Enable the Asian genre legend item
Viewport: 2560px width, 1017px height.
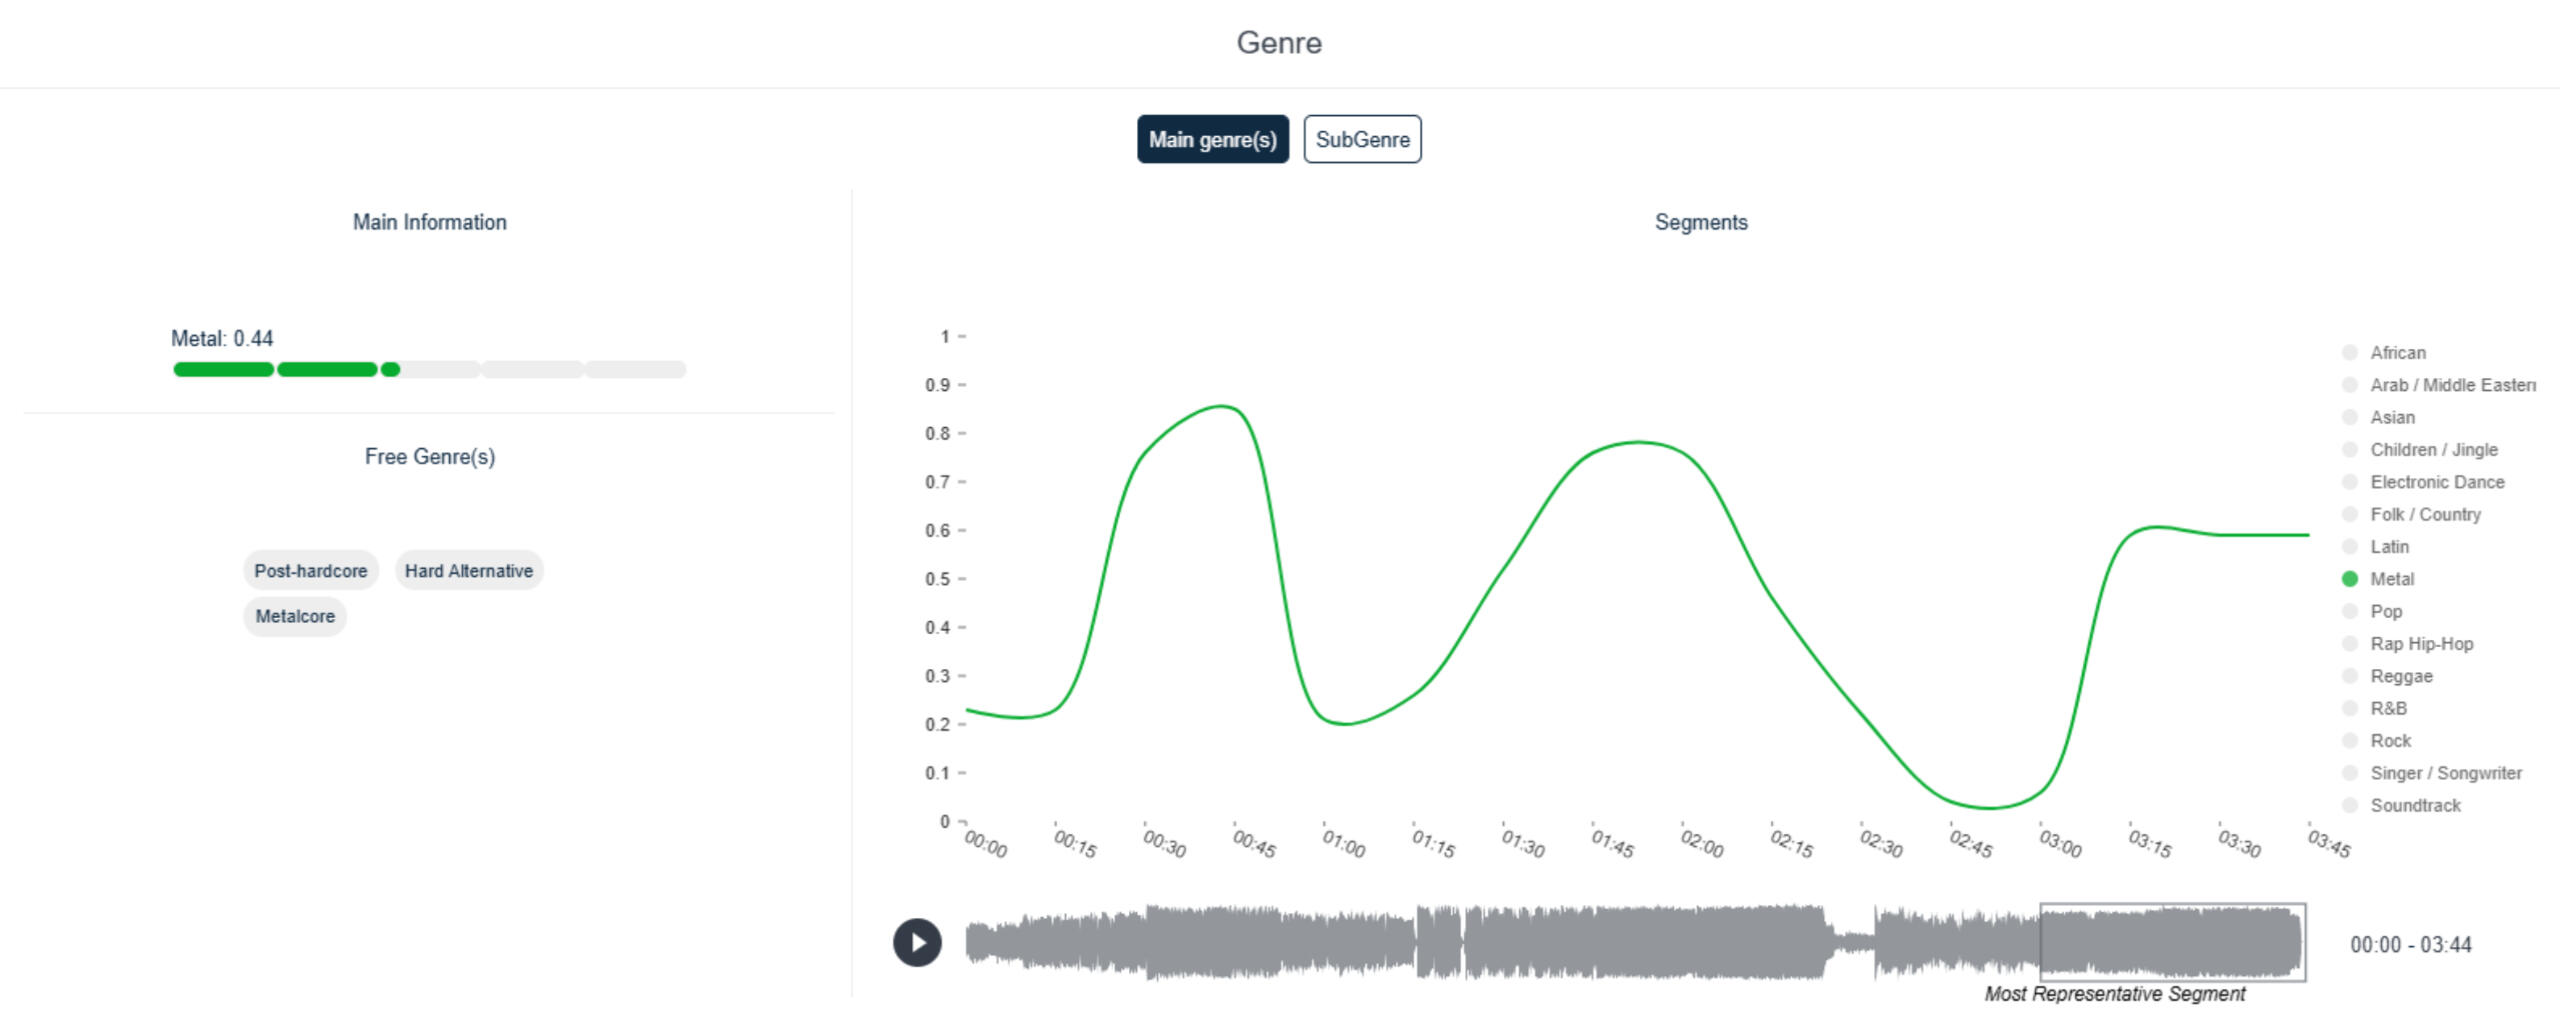2350,417
